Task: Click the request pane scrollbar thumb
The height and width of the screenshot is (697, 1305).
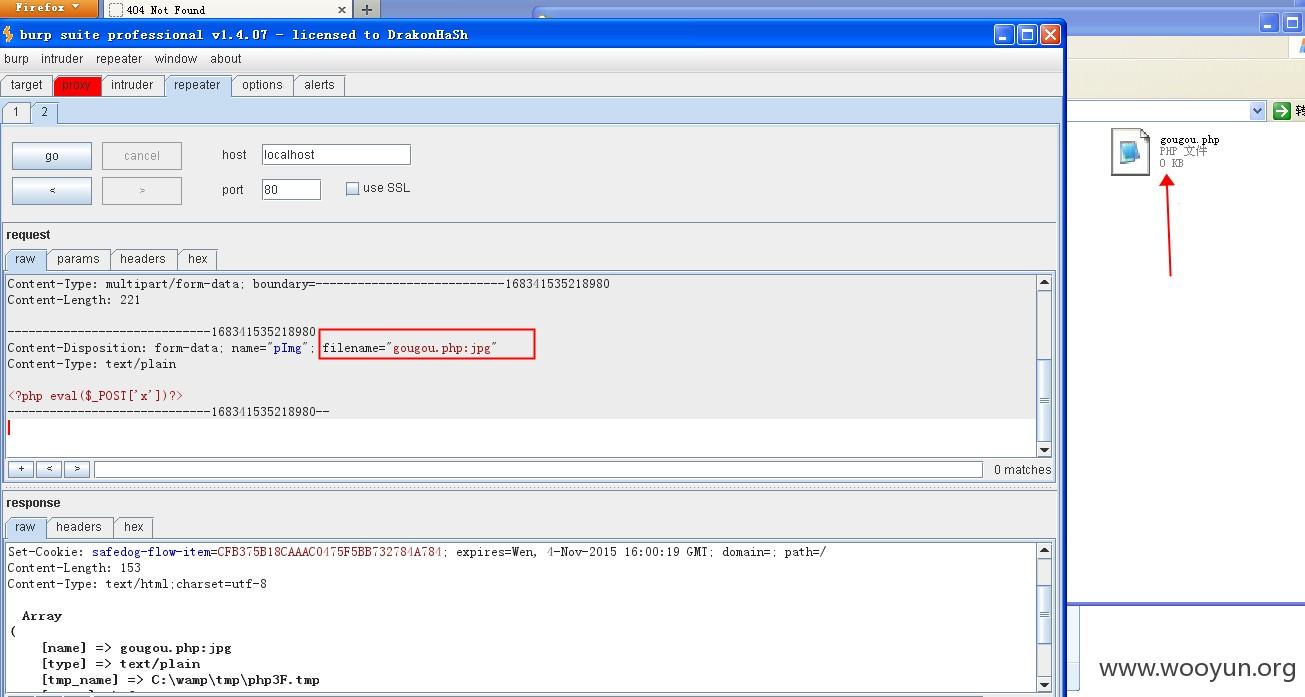Action: (x=1044, y=400)
